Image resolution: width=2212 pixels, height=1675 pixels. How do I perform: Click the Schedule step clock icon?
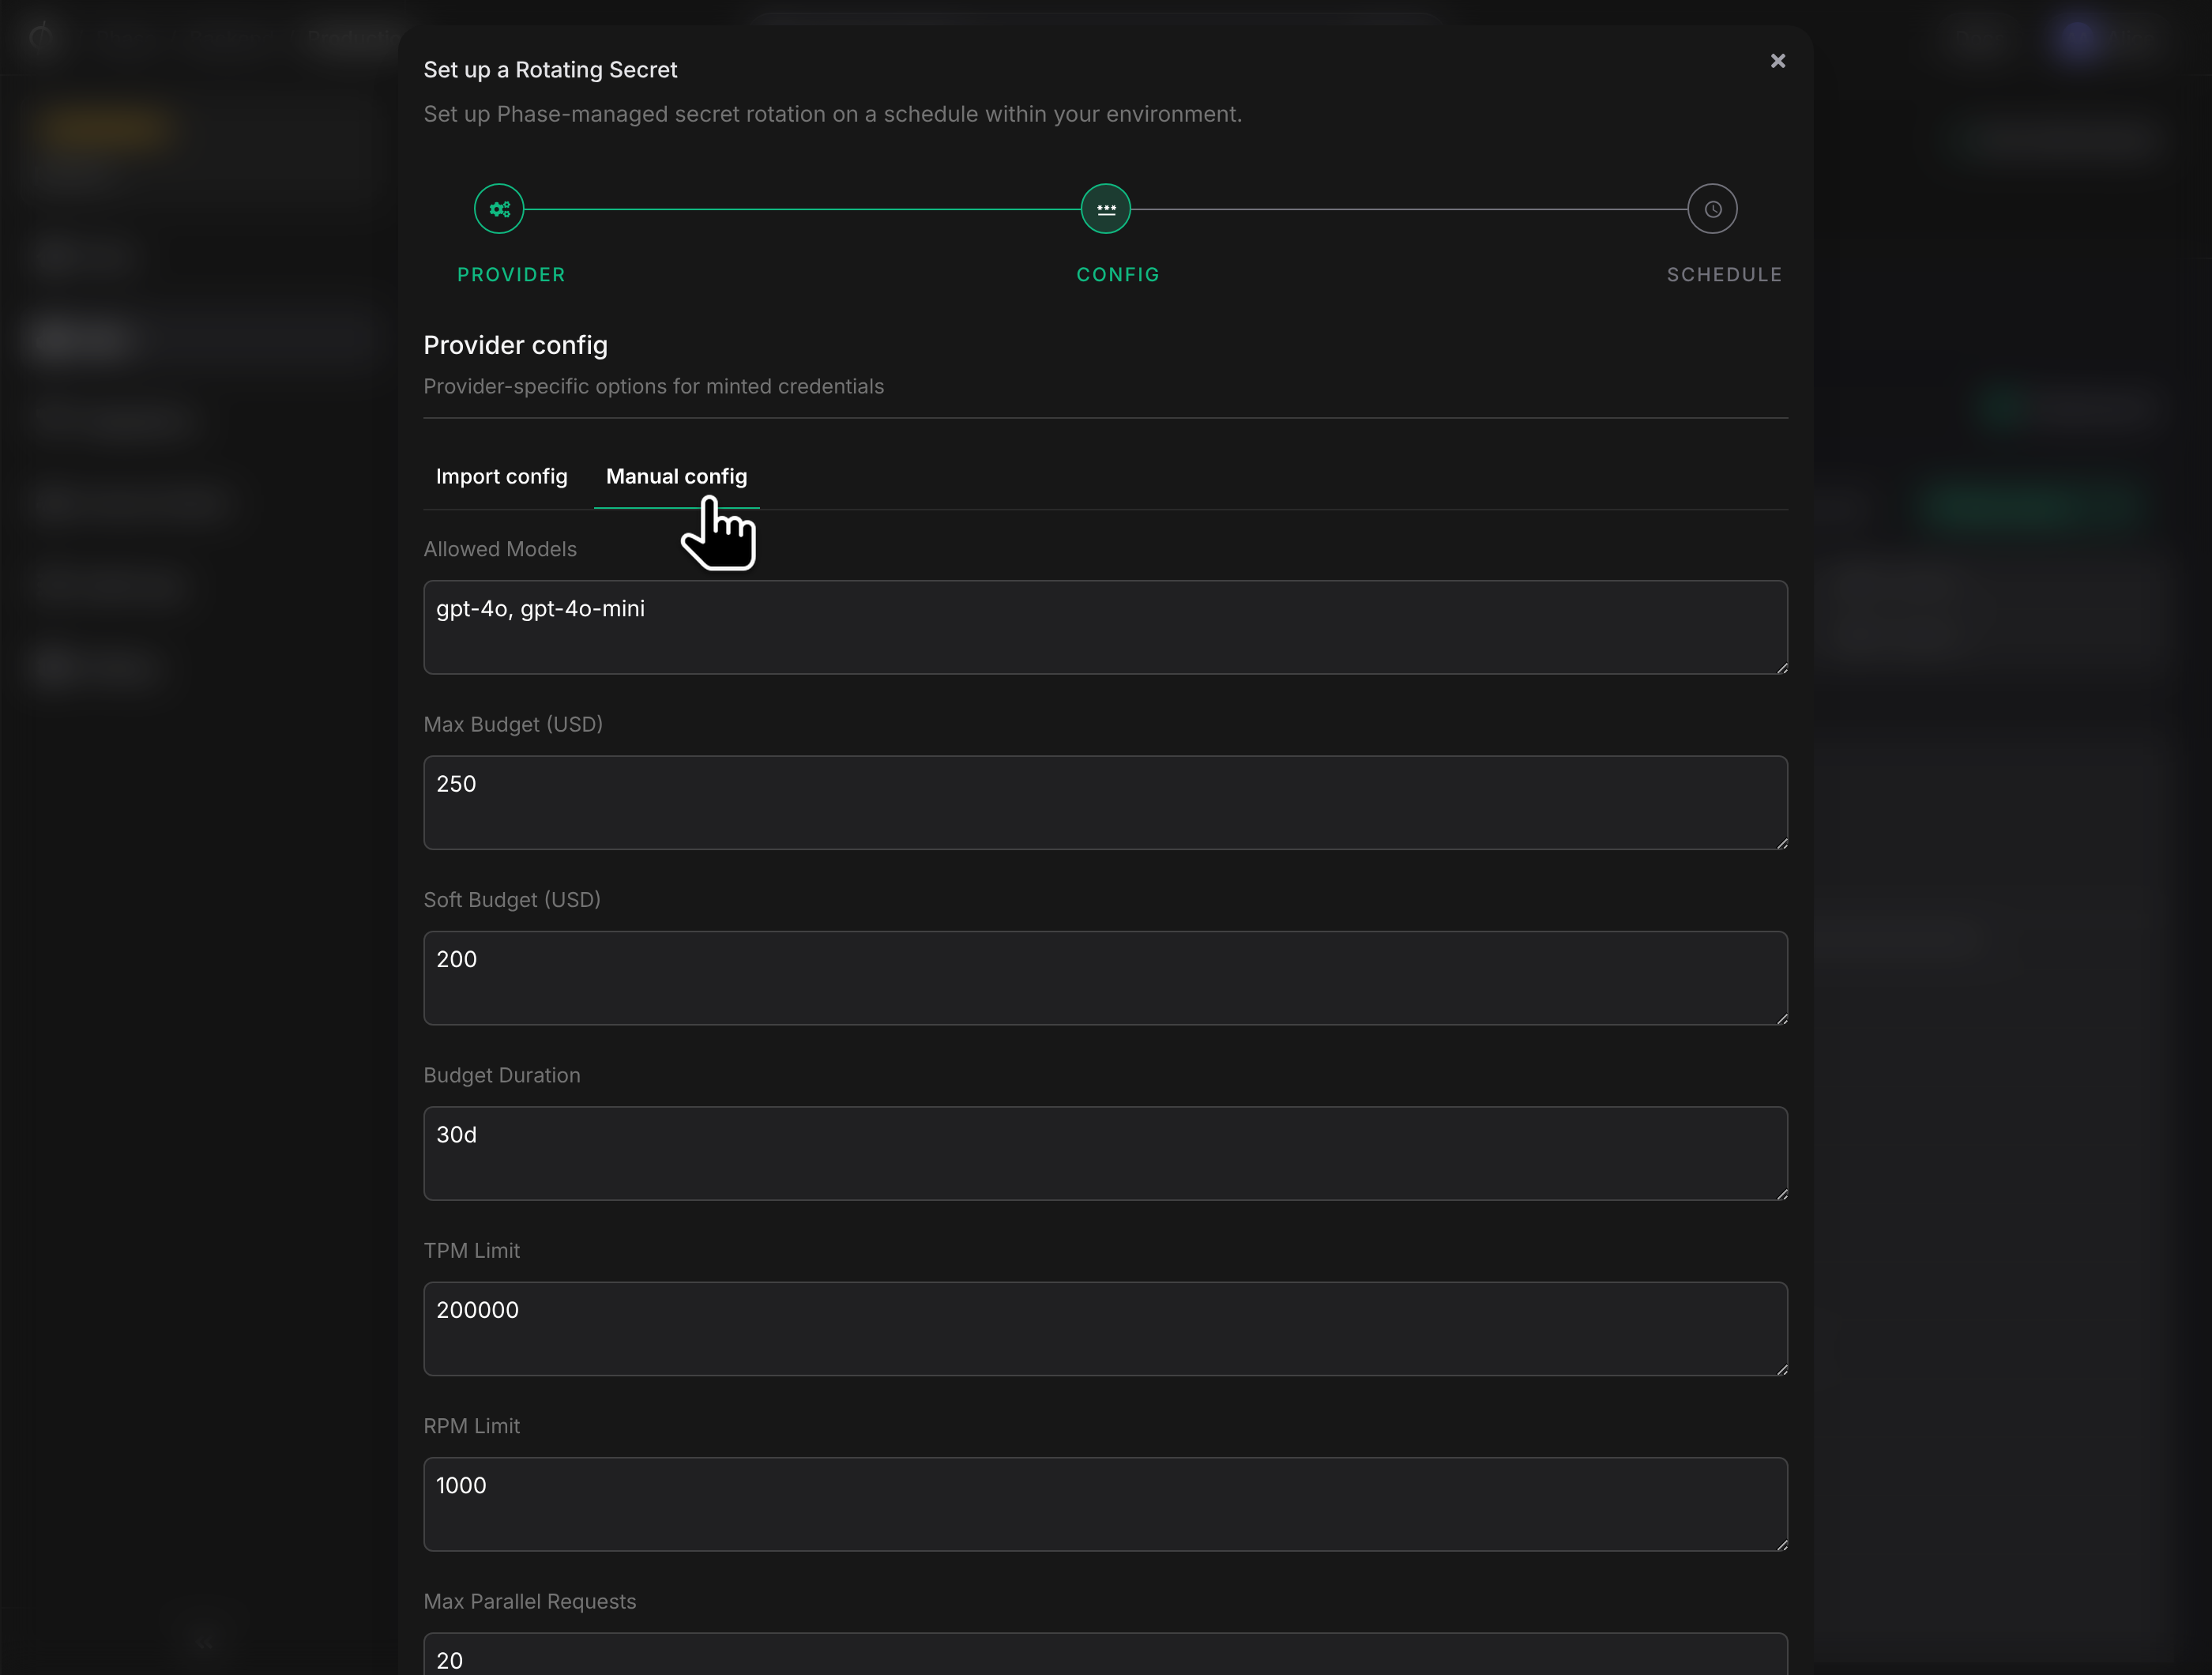(x=1712, y=209)
